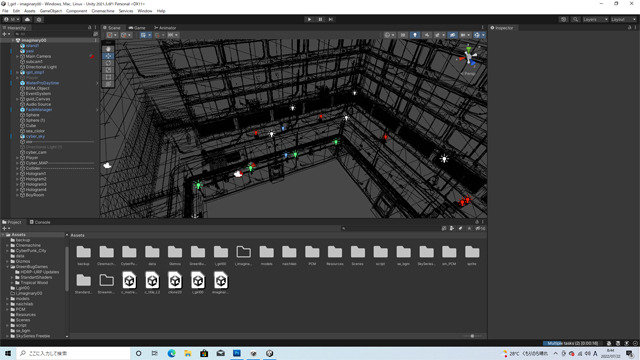640x360 pixels.
Task: Adjust the asset icon size slider
Action: [473, 336]
